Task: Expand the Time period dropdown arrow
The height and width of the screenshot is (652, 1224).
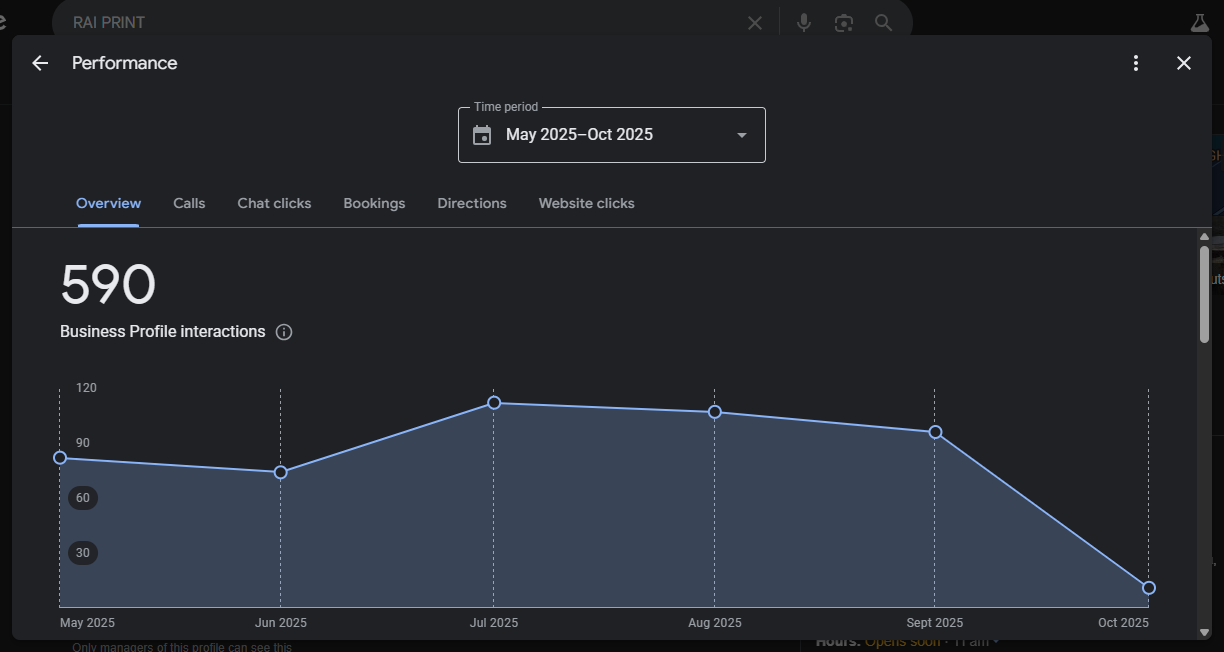Action: pos(742,135)
